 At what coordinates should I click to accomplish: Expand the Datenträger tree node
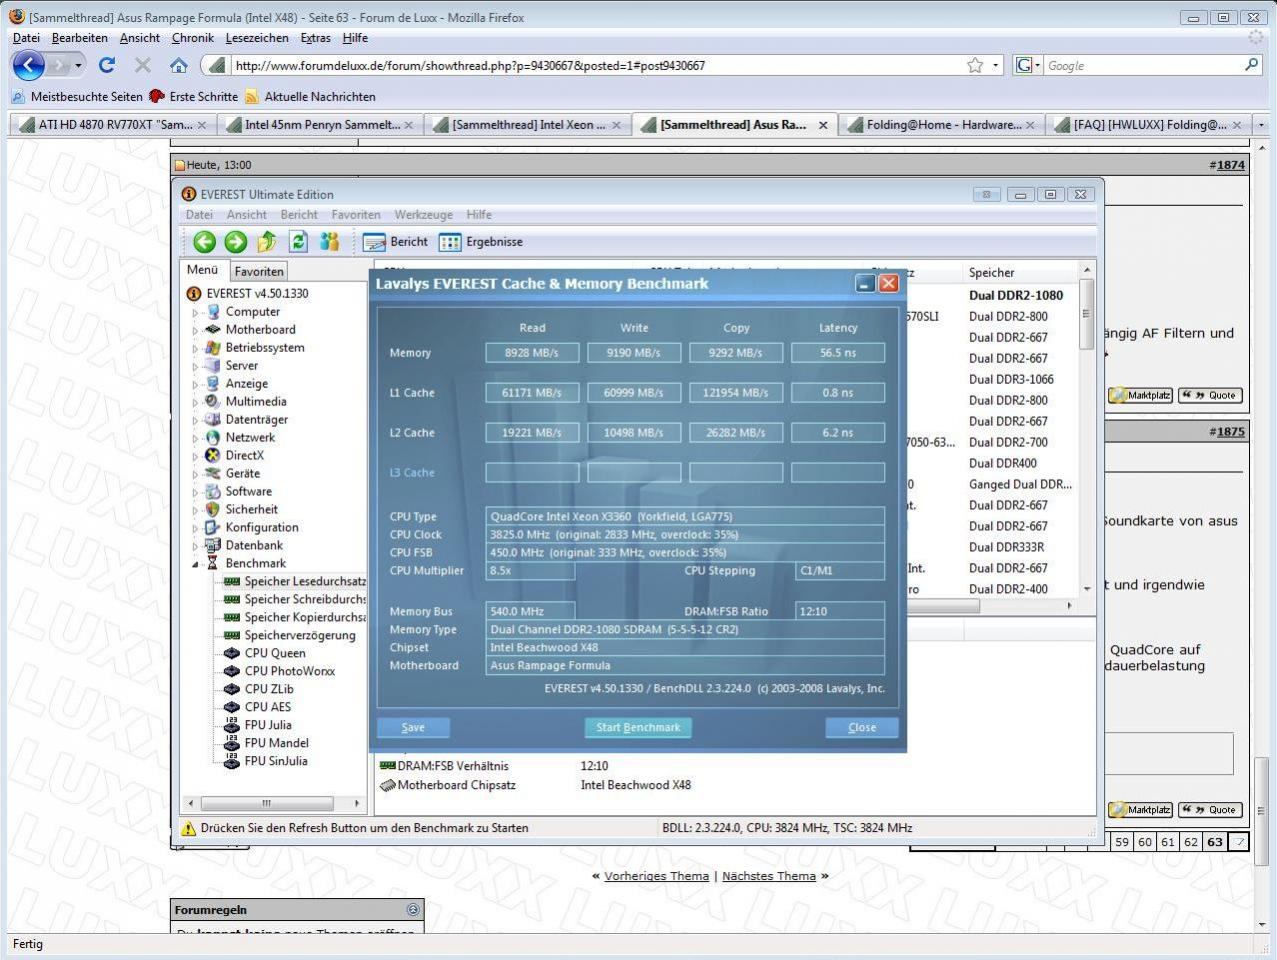coord(196,420)
